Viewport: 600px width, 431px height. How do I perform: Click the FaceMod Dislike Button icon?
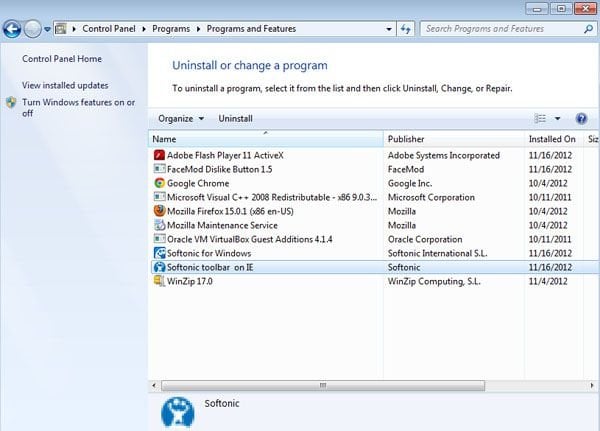[159, 169]
